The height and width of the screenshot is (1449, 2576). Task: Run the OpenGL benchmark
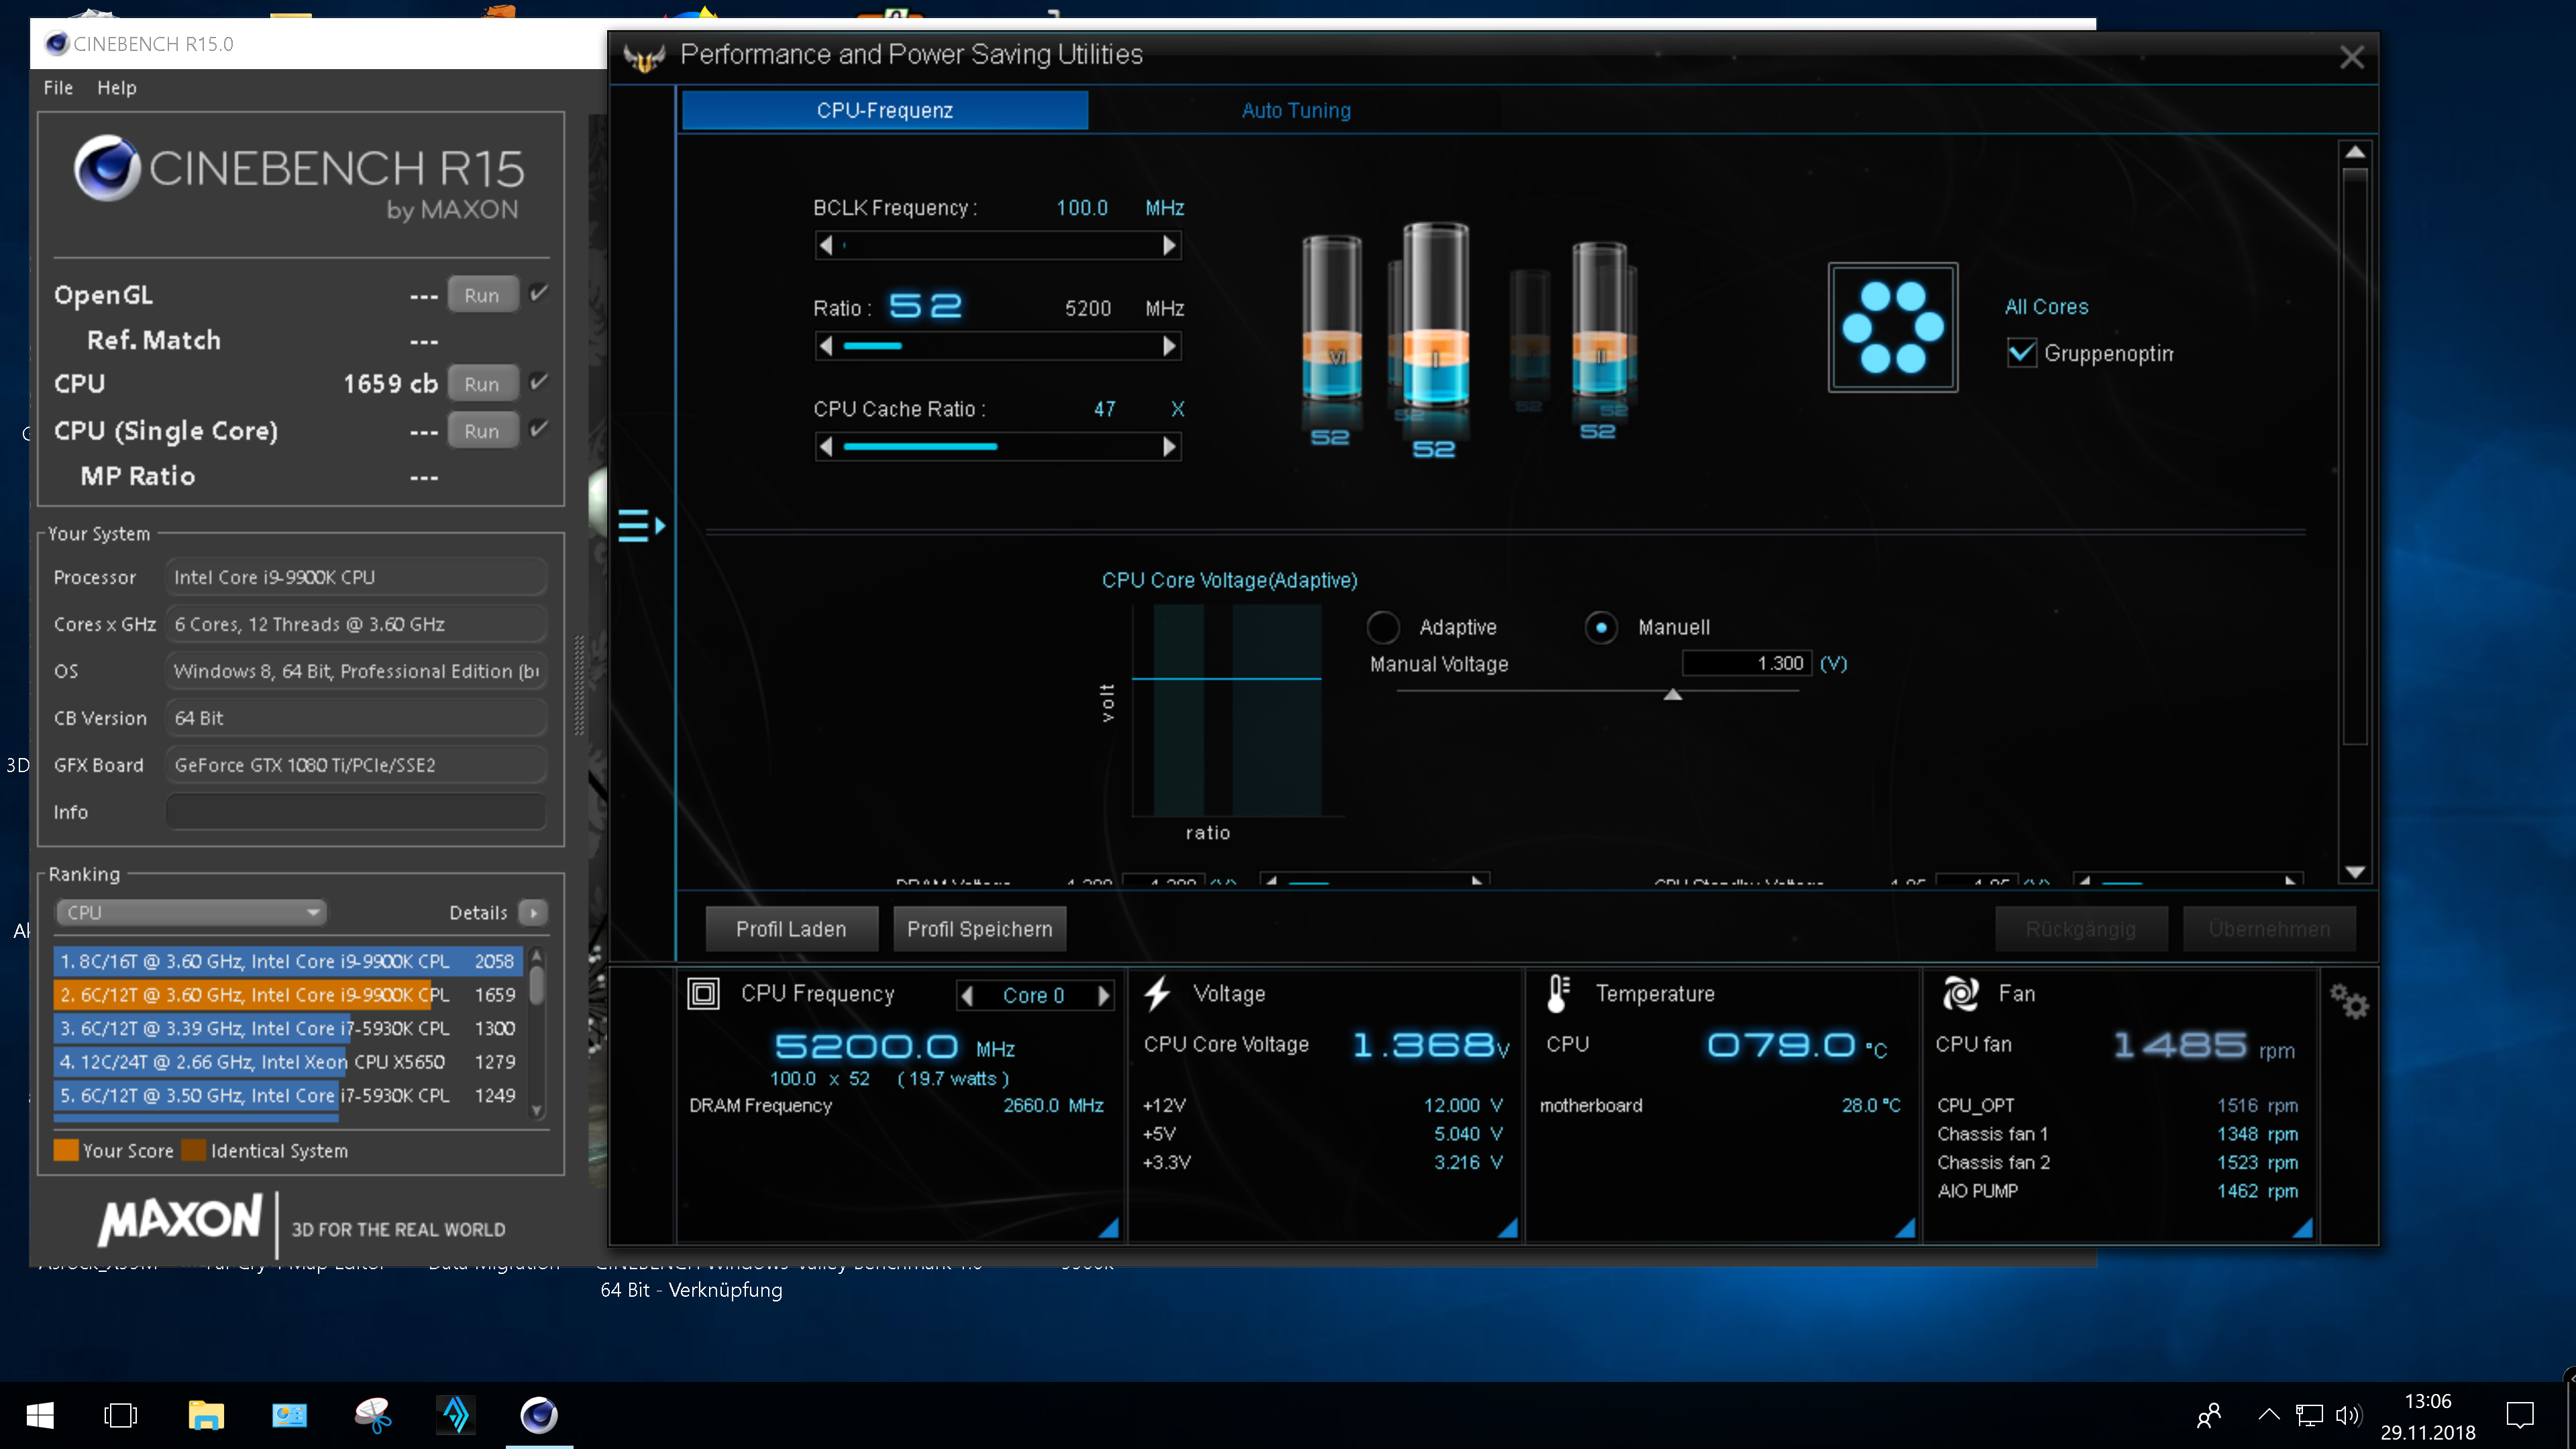click(x=482, y=295)
